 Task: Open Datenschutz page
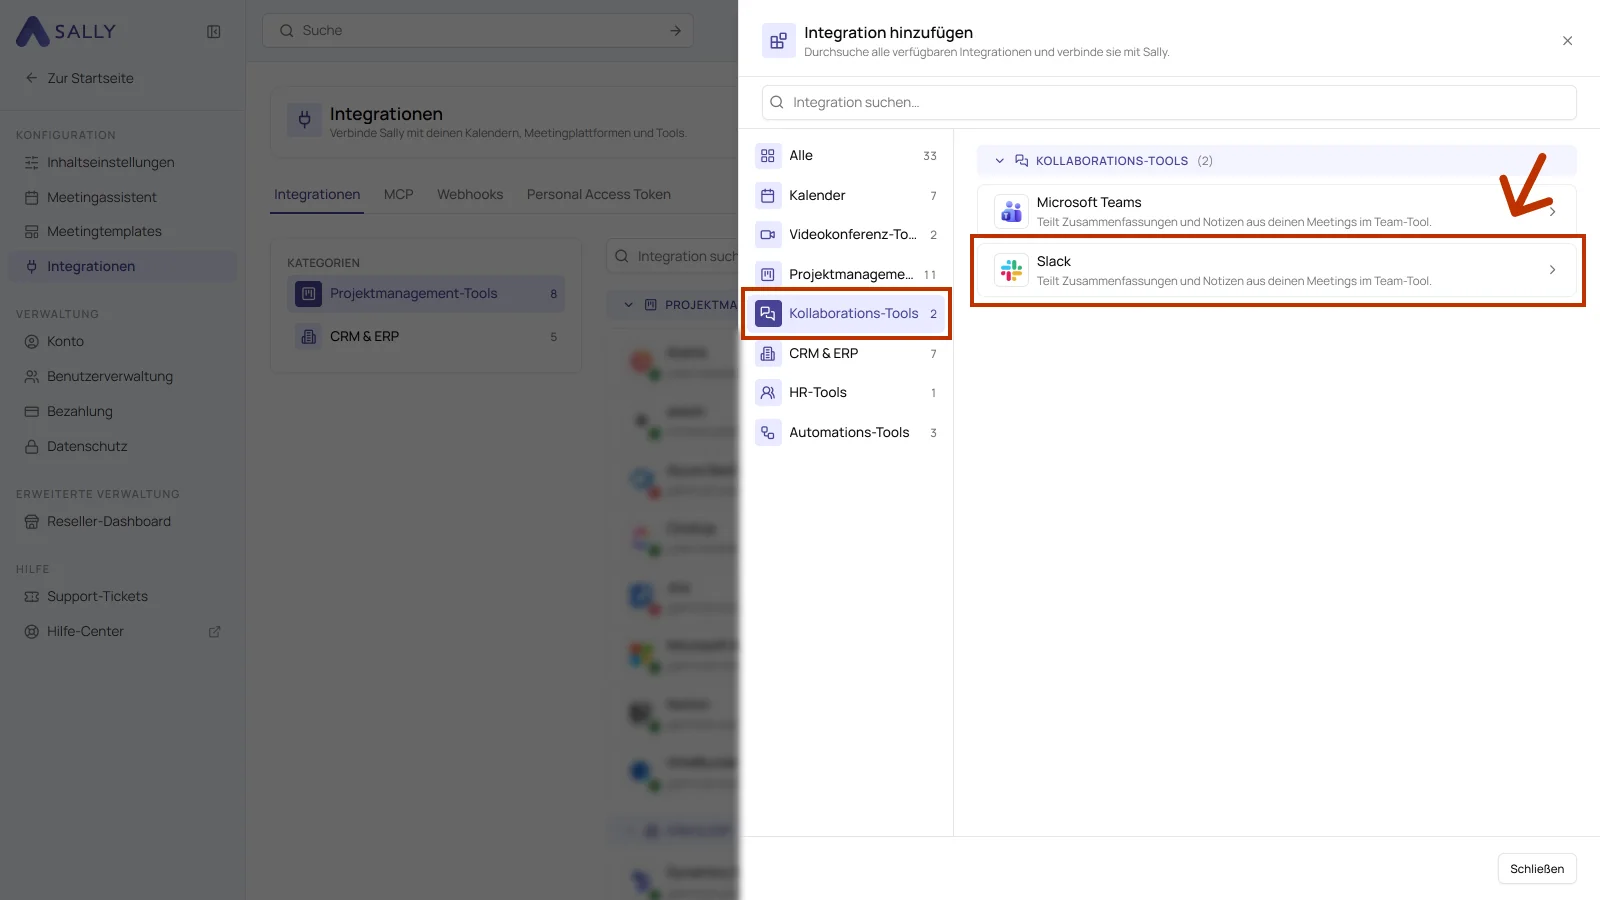122,446
